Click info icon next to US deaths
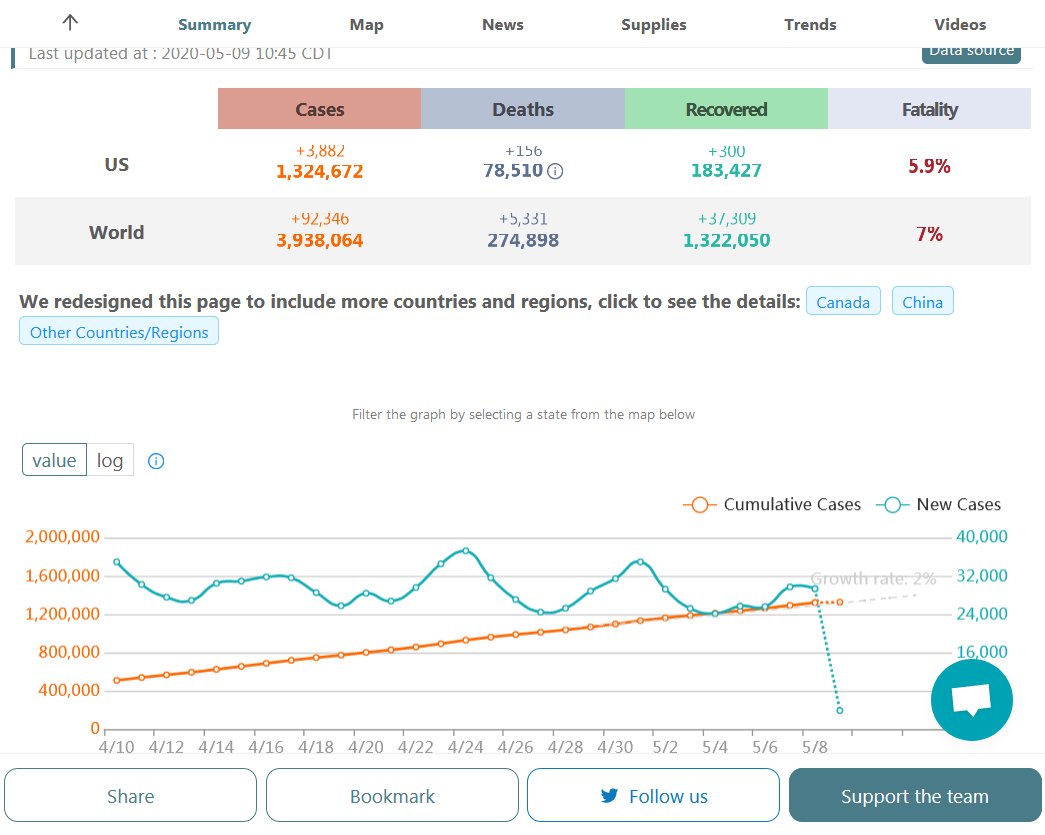 coord(555,171)
